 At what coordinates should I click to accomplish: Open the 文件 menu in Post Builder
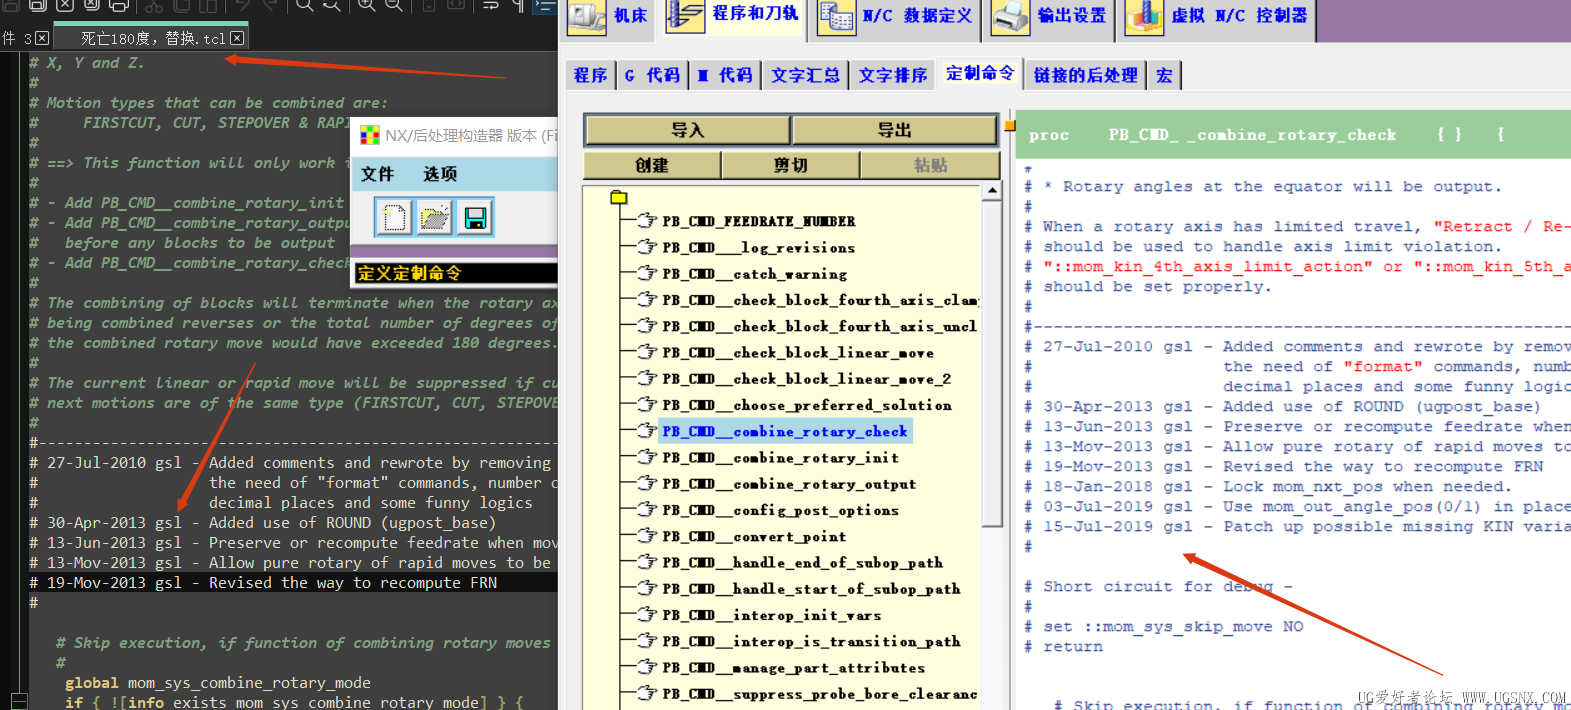coord(377,174)
